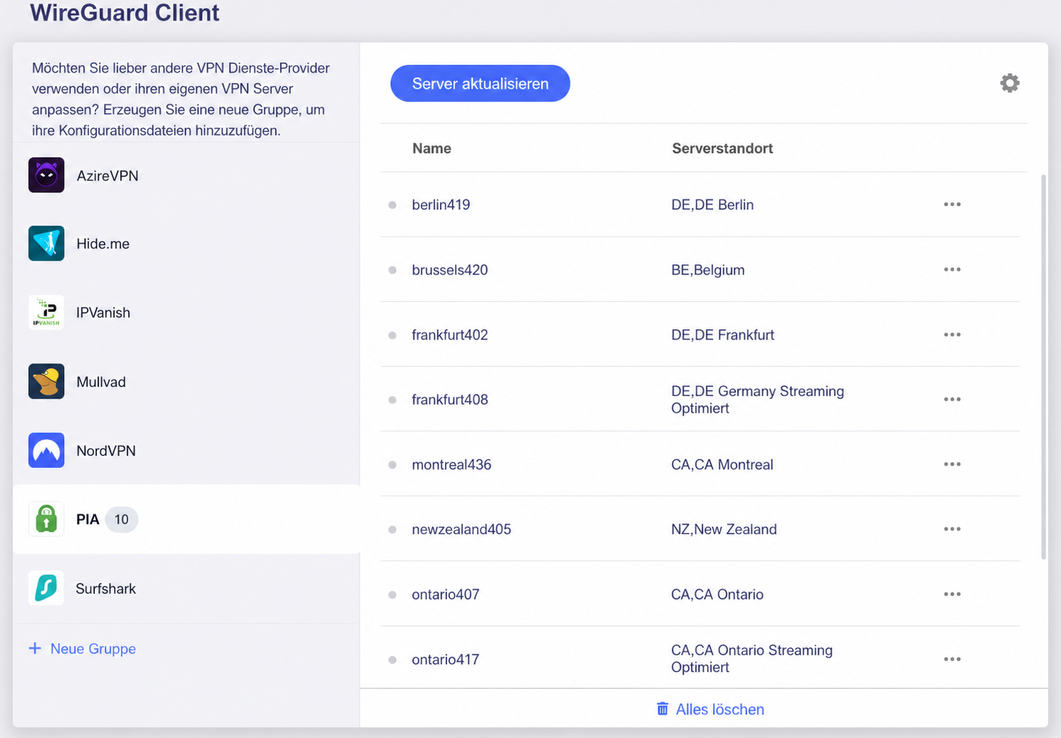Click the status dot of frankfurt402

point(392,335)
